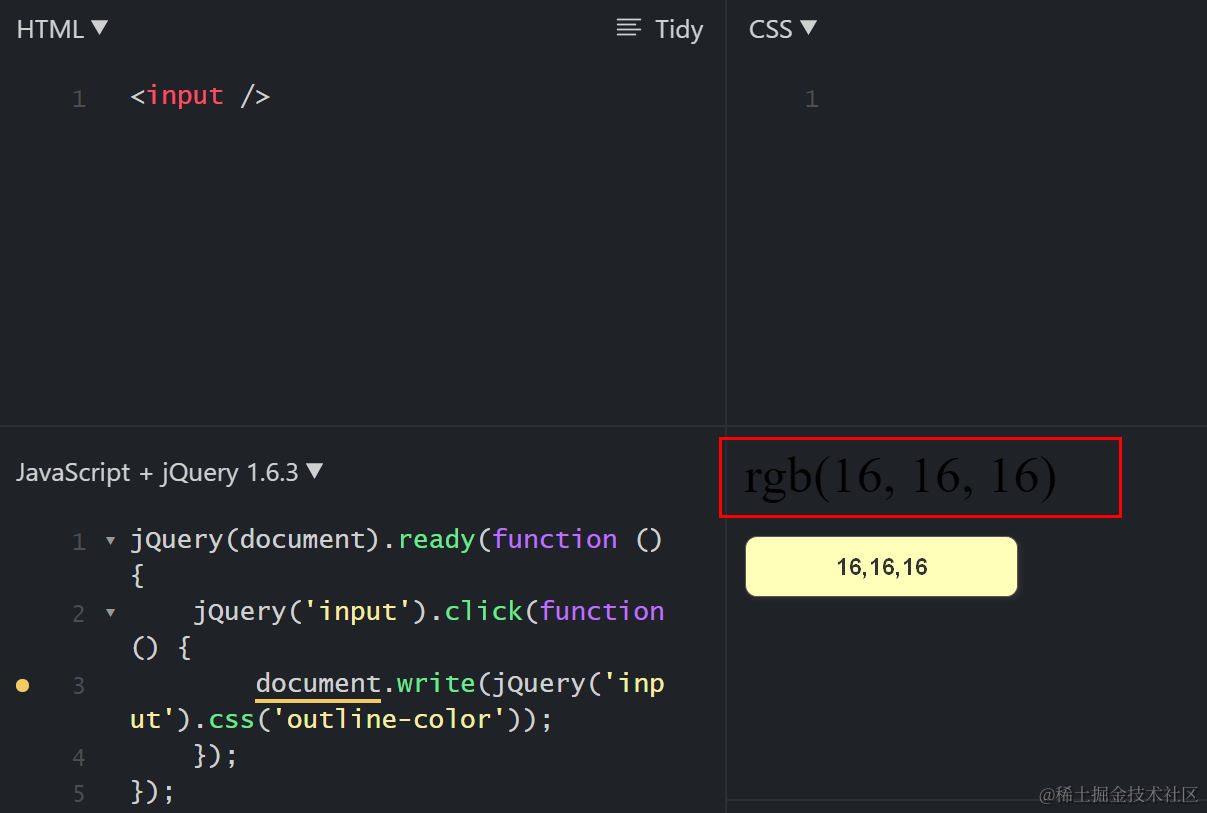Click line number 4 in JavaScript gutter
1207x813 pixels.
point(79,757)
